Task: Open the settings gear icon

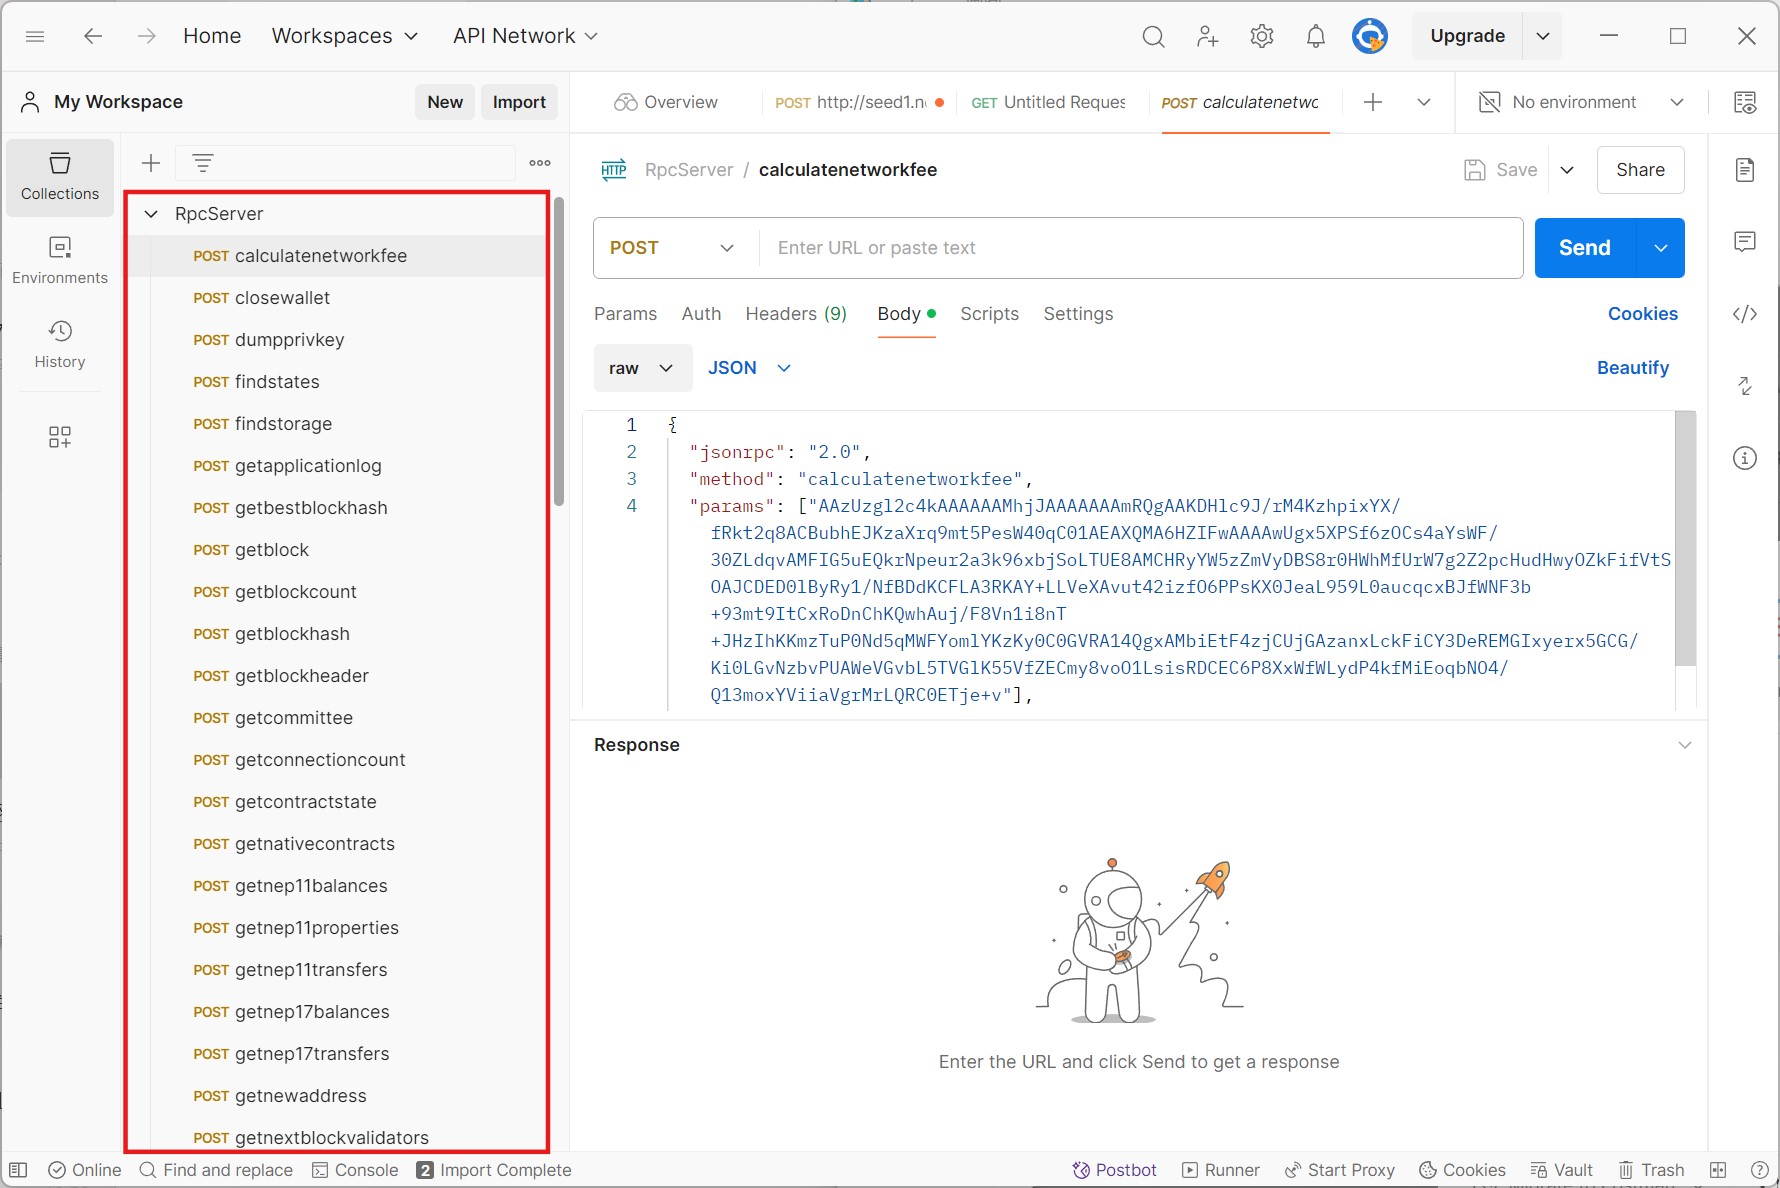Action: pyautogui.click(x=1262, y=36)
